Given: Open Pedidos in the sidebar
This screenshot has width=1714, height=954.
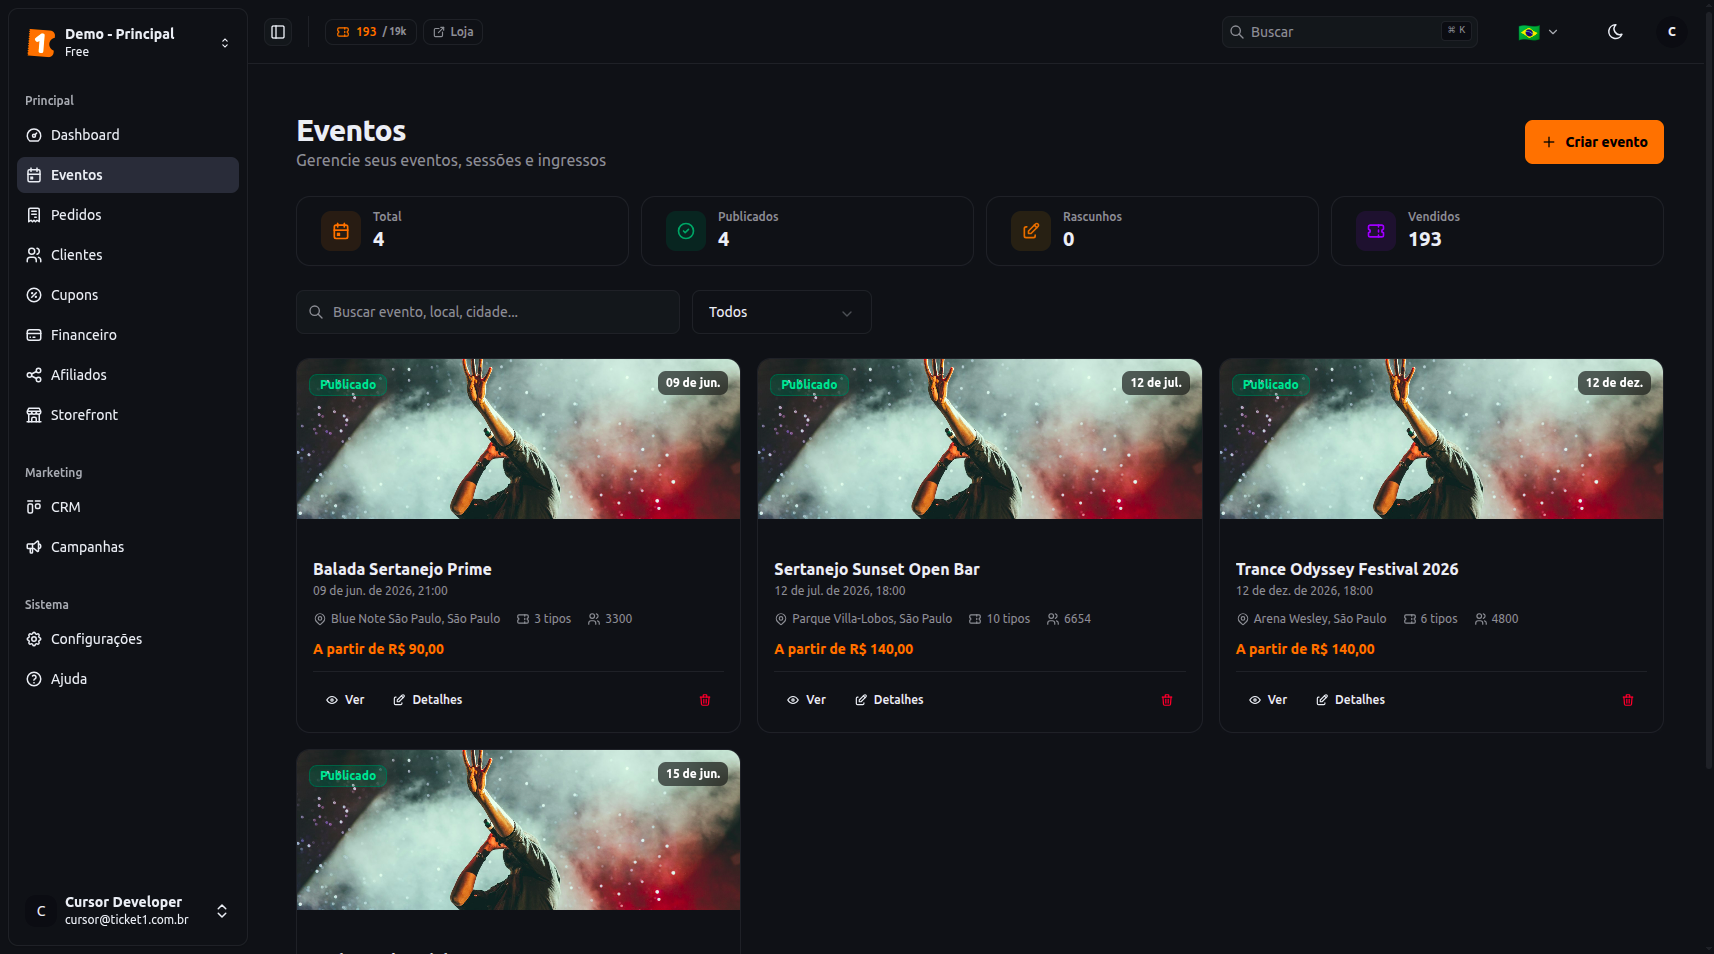Looking at the screenshot, I should [x=128, y=215].
